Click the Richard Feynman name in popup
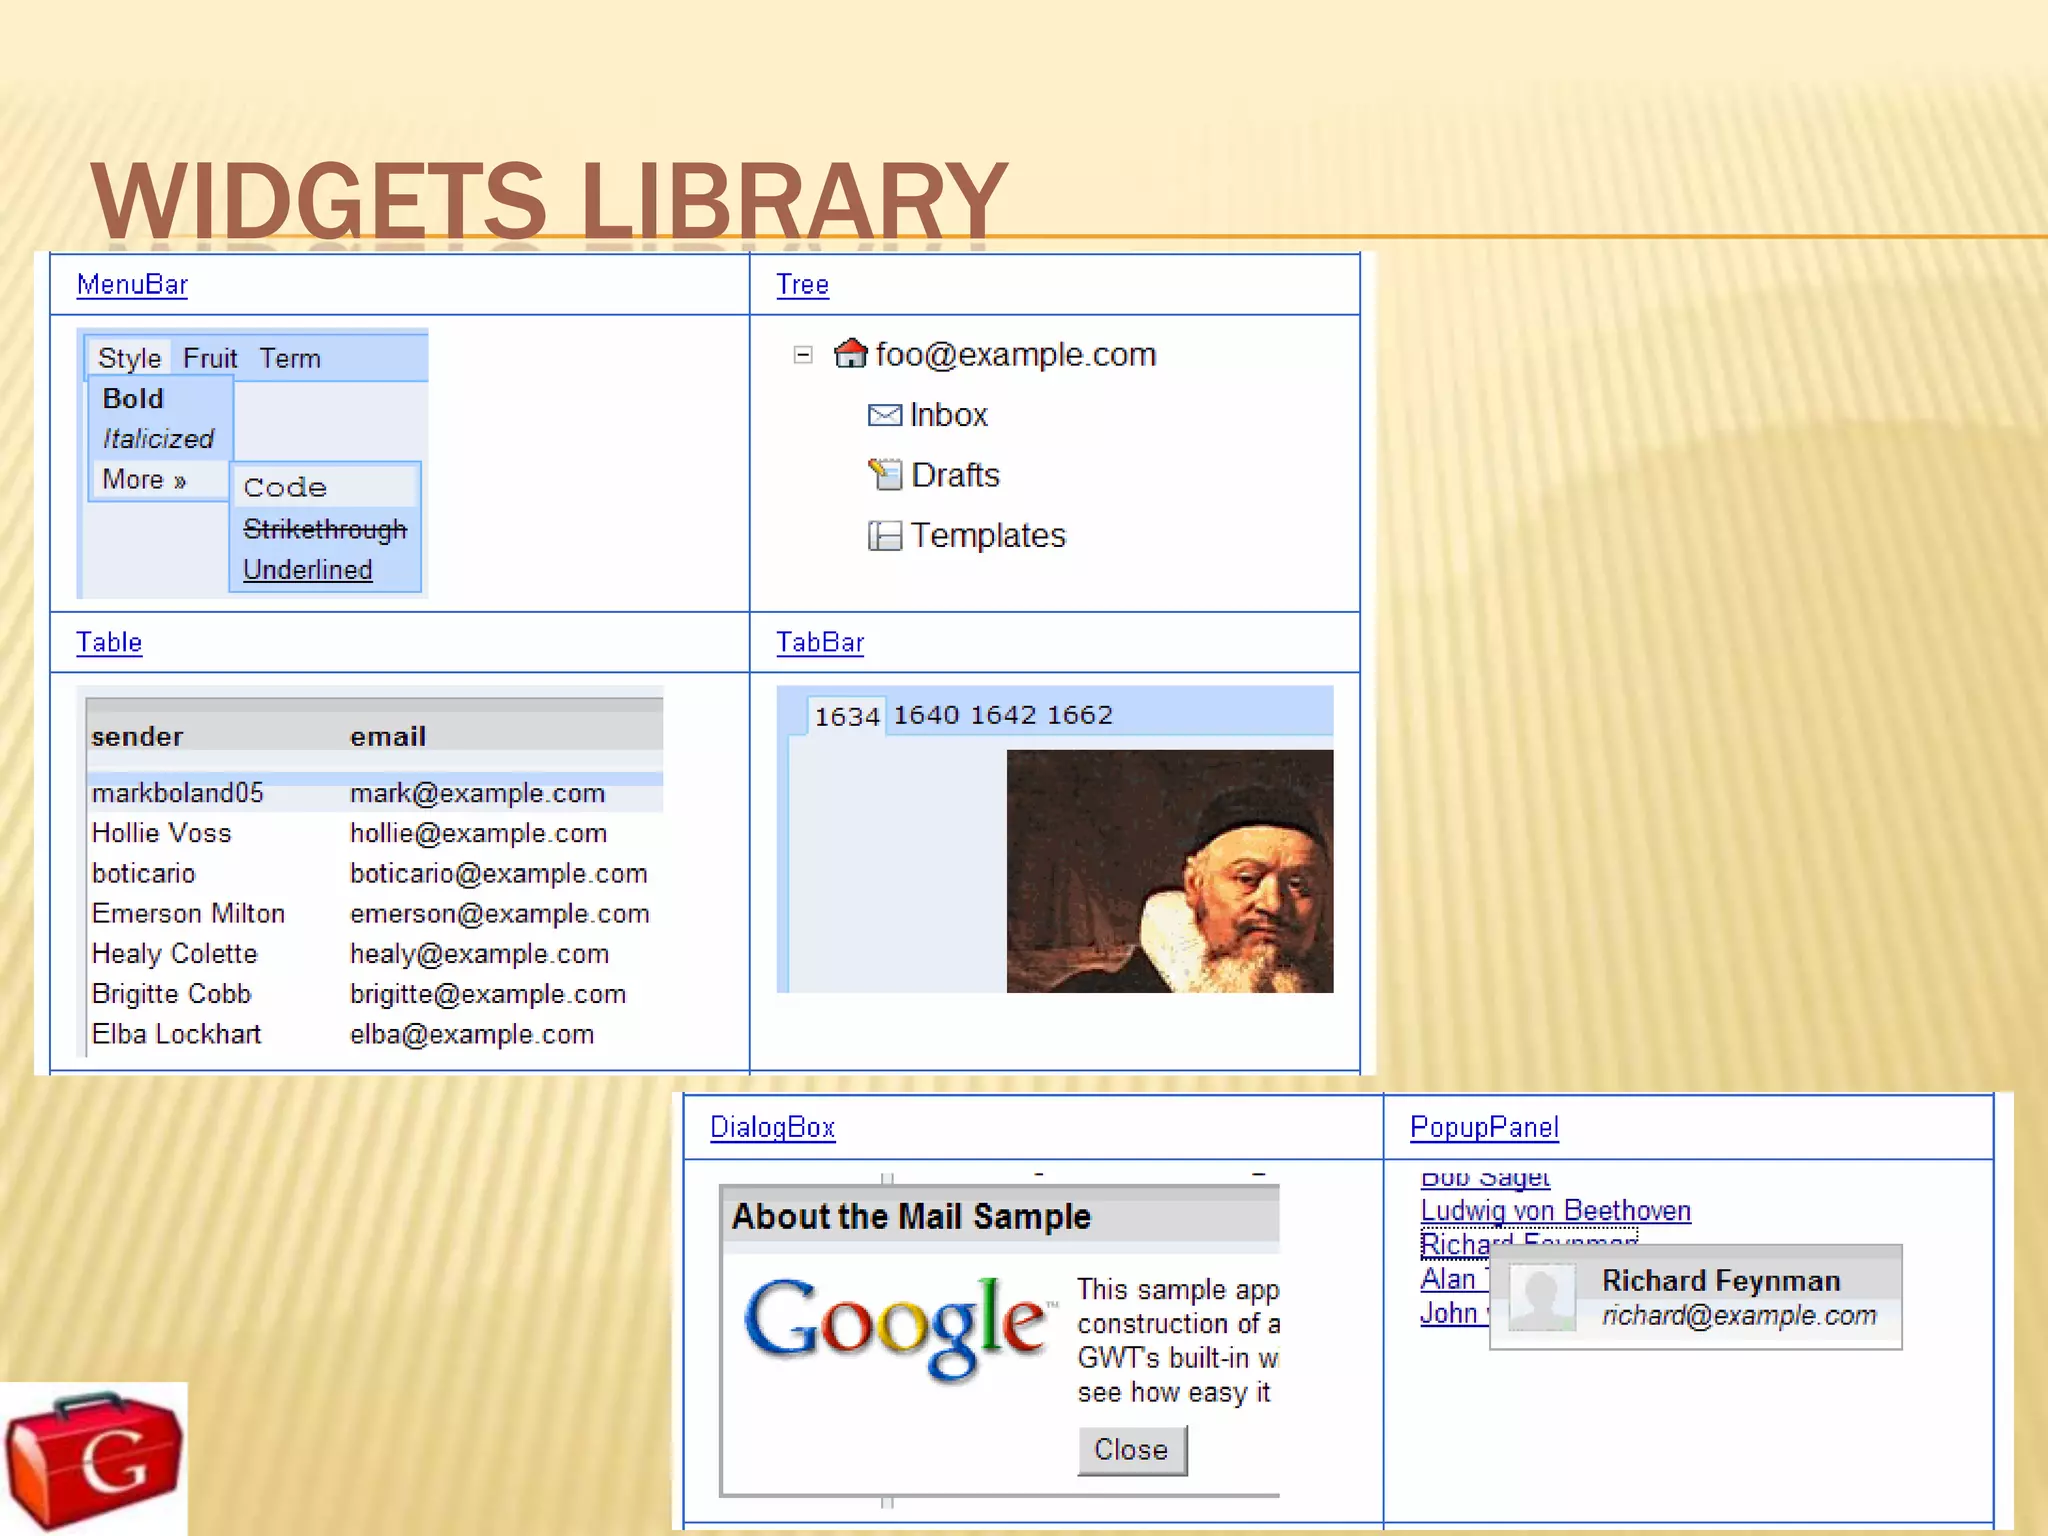 pos(1721,1280)
